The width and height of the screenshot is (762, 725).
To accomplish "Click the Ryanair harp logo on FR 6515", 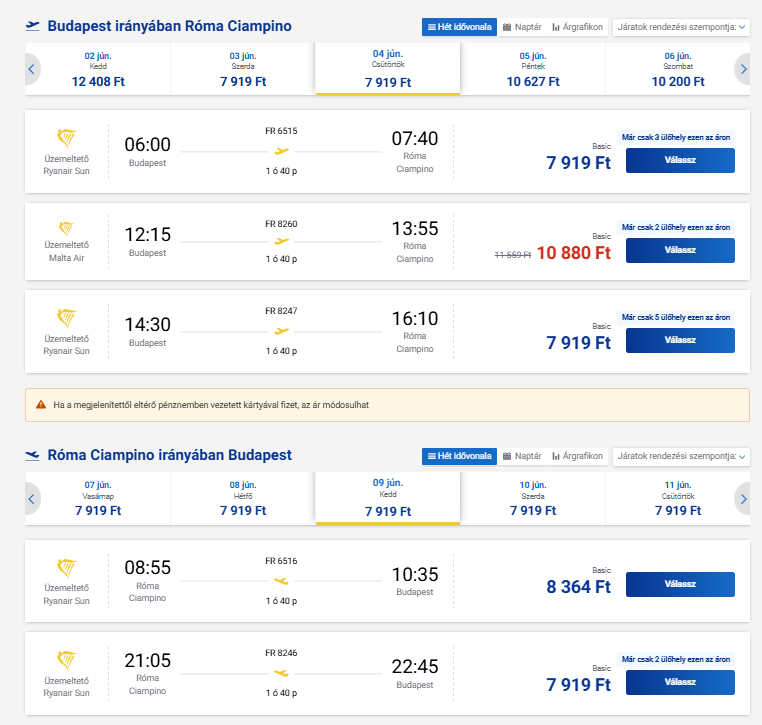I will [67, 138].
